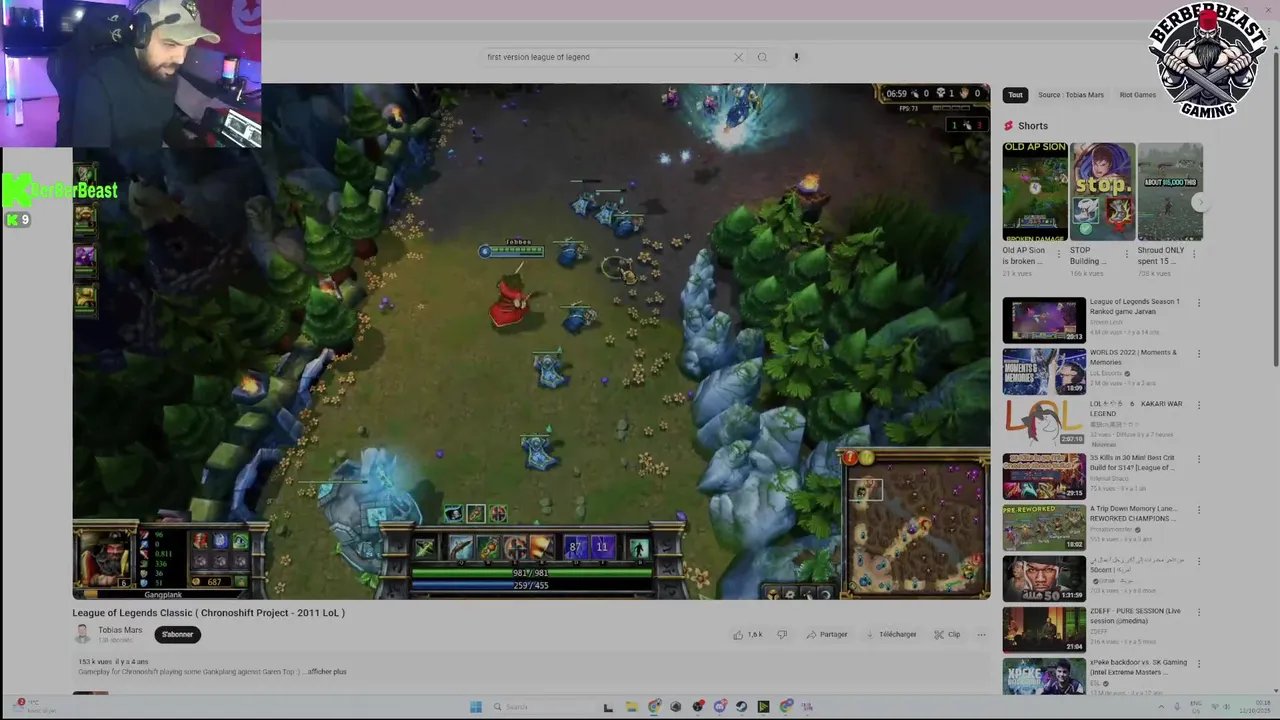Click the Gangplank champion portrait in HUD

point(104,559)
